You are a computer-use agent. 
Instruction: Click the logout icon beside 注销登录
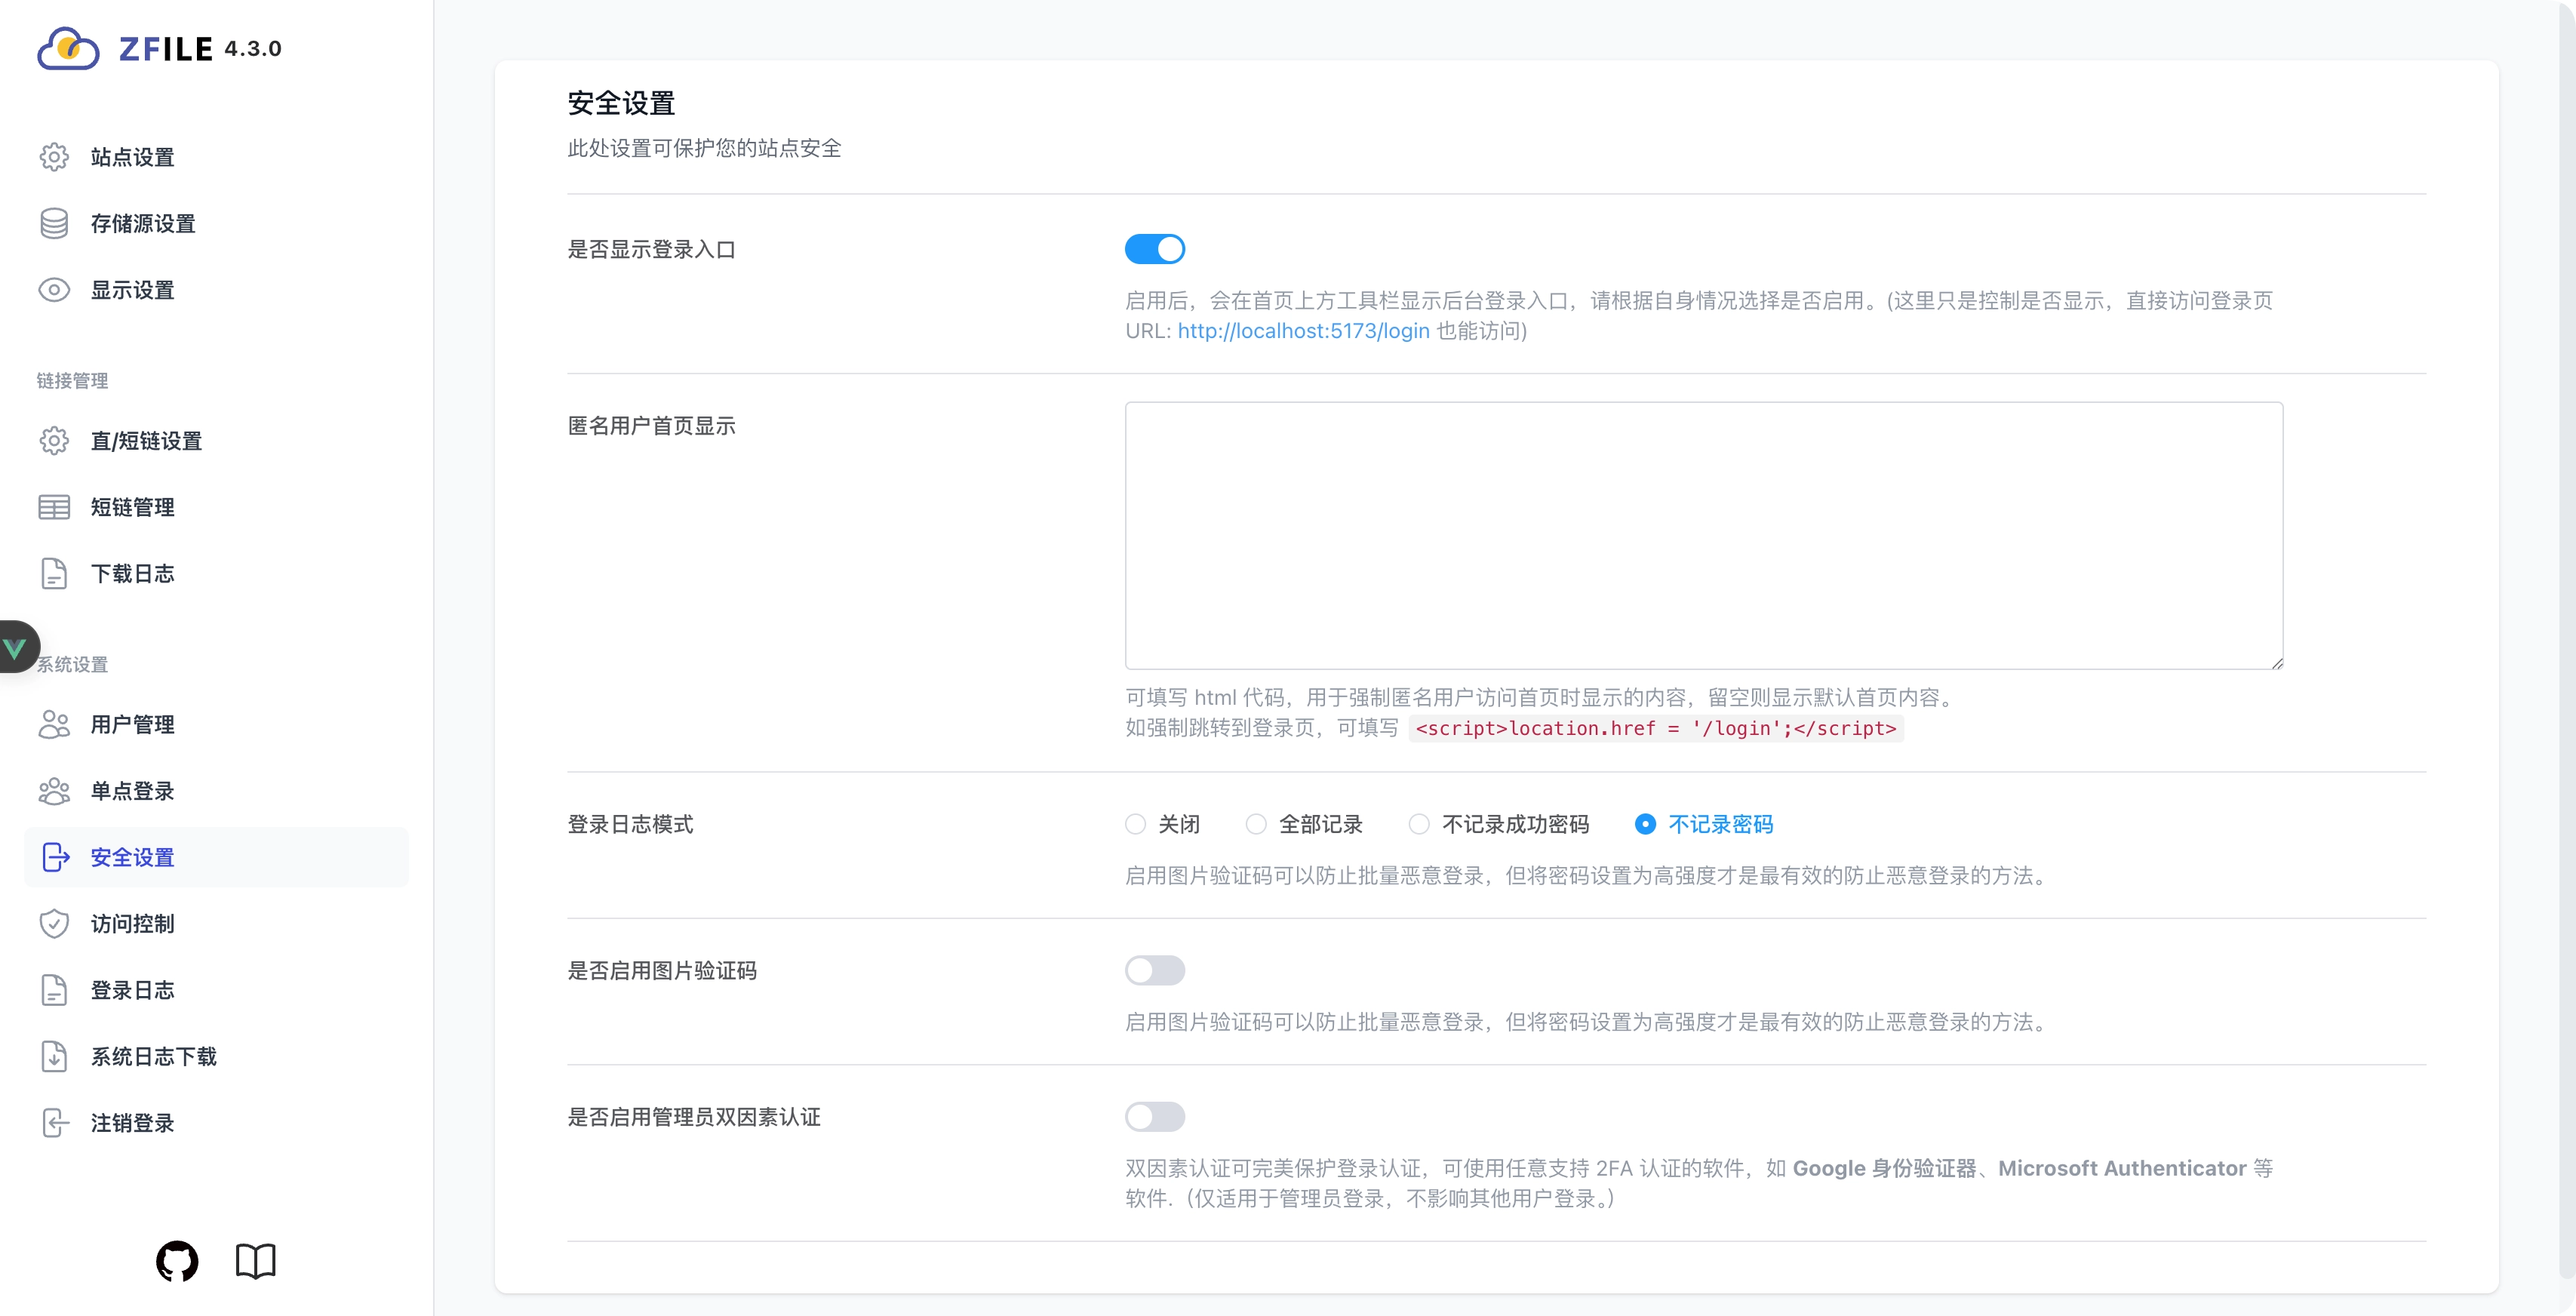click(x=55, y=1123)
